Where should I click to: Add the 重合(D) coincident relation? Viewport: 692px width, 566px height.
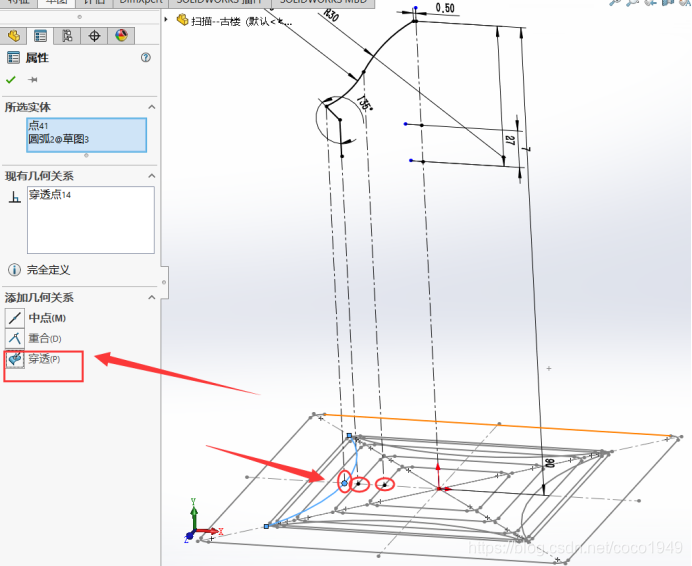coord(45,339)
